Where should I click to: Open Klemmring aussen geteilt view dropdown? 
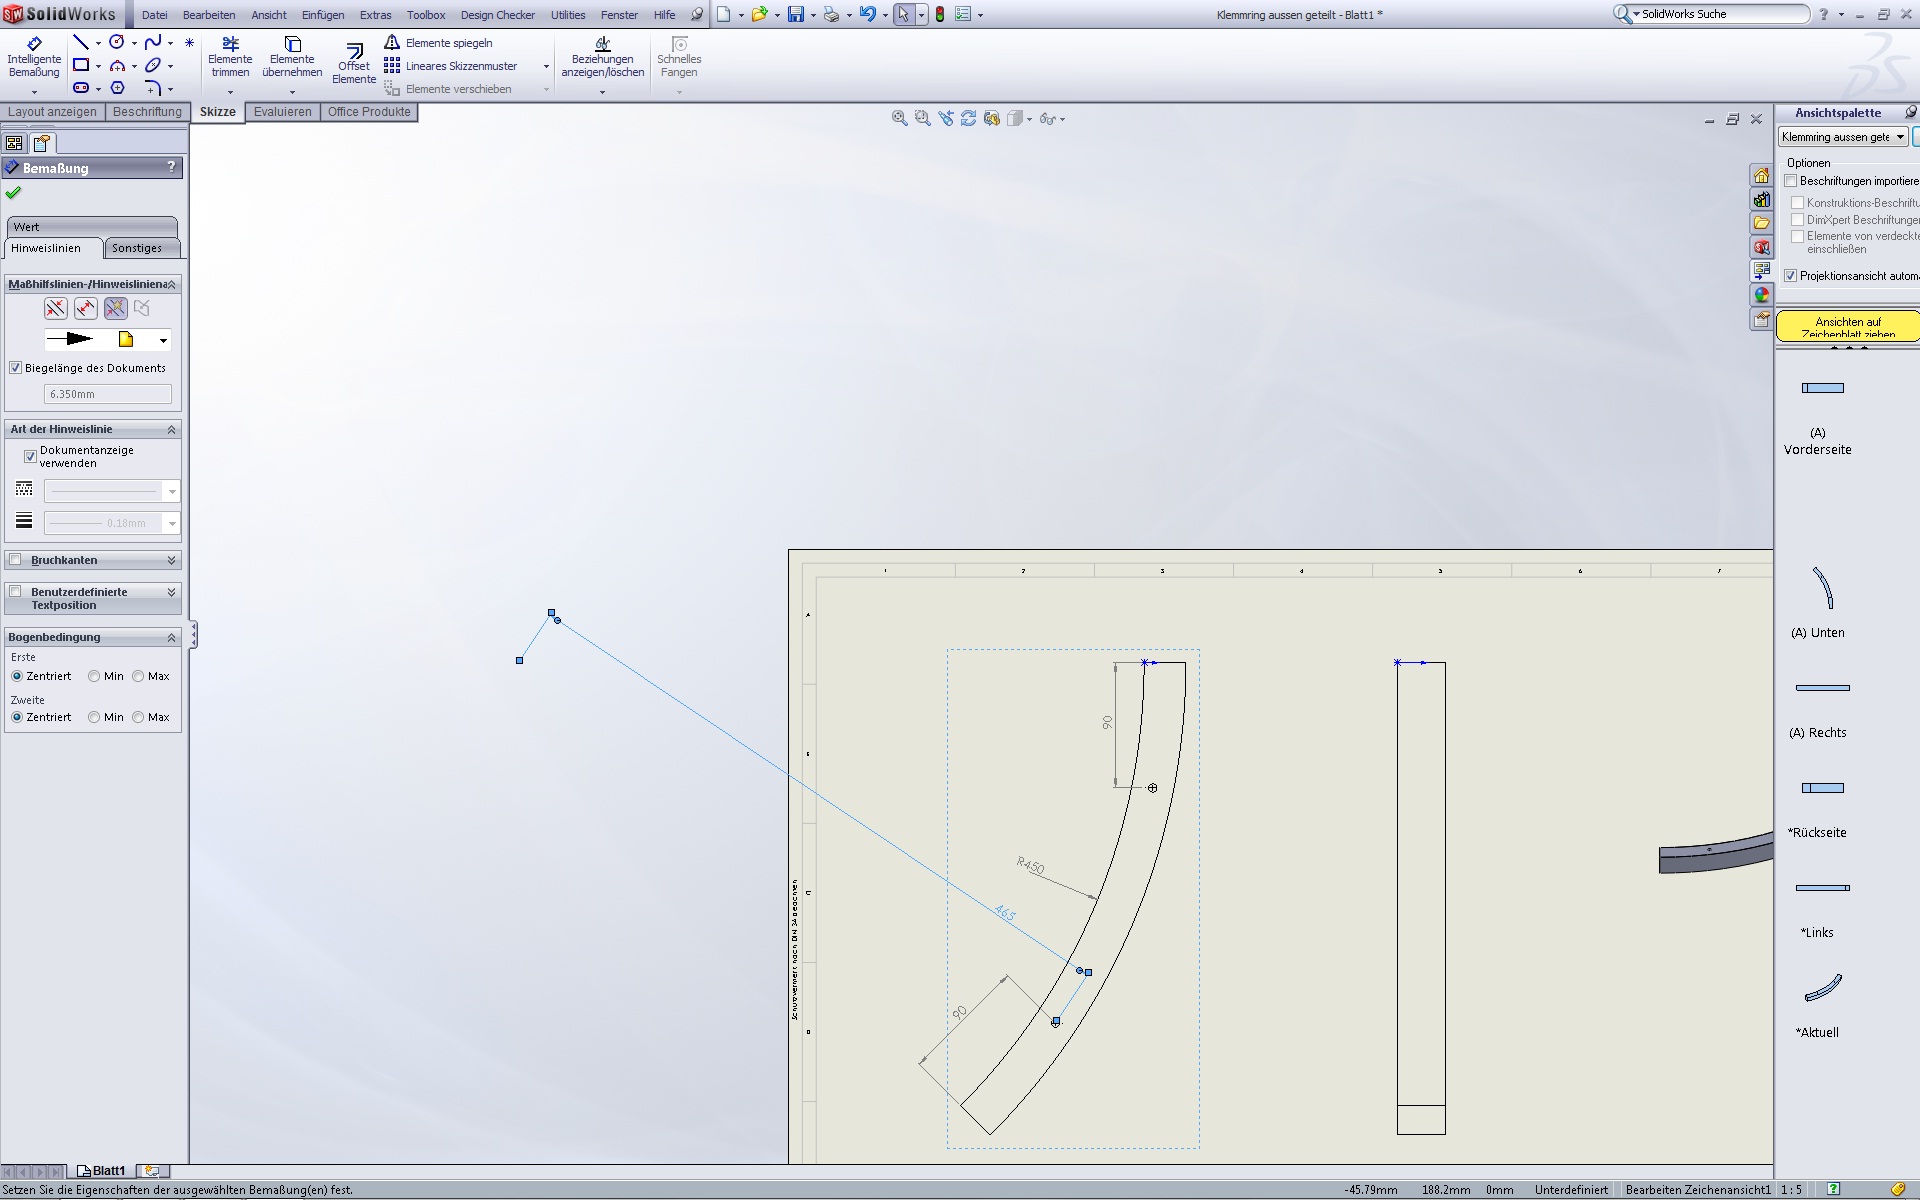tap(1900, 137)
